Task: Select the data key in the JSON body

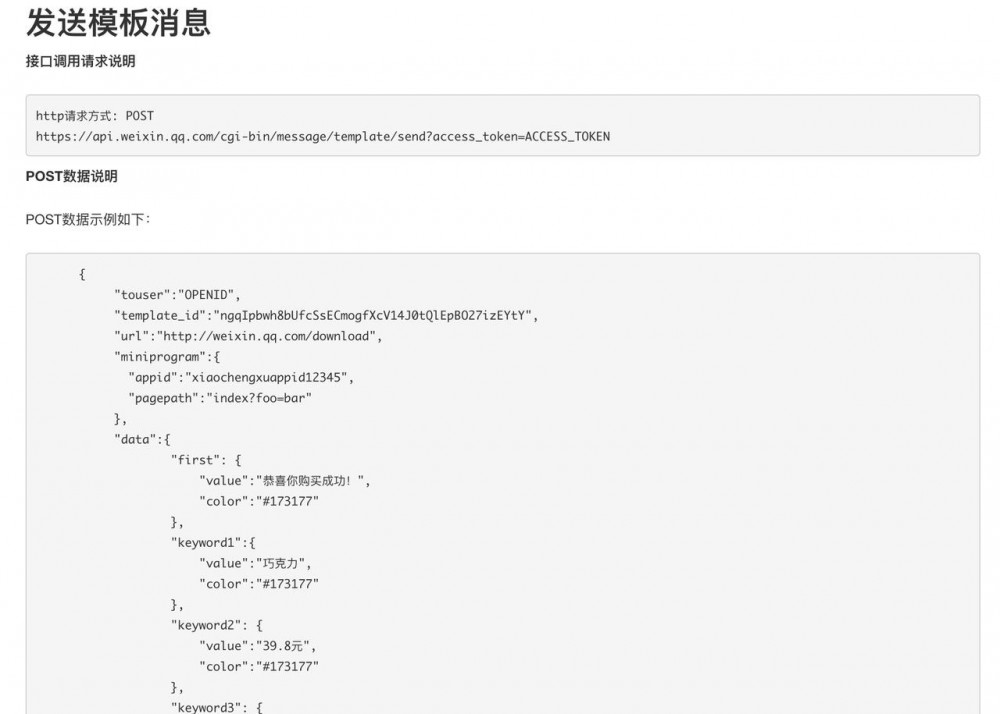Action: (135, 439)
